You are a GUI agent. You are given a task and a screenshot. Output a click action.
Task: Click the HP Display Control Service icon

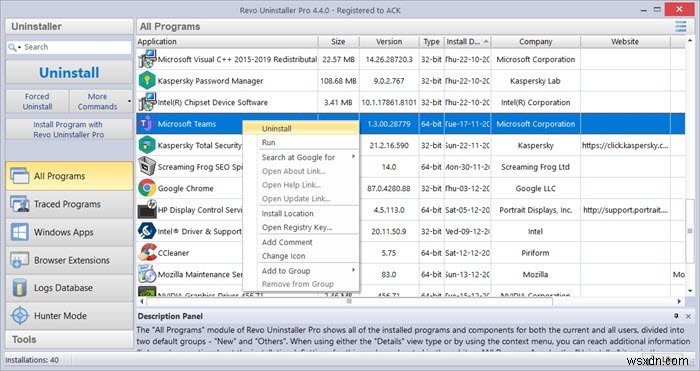(147, 209)
